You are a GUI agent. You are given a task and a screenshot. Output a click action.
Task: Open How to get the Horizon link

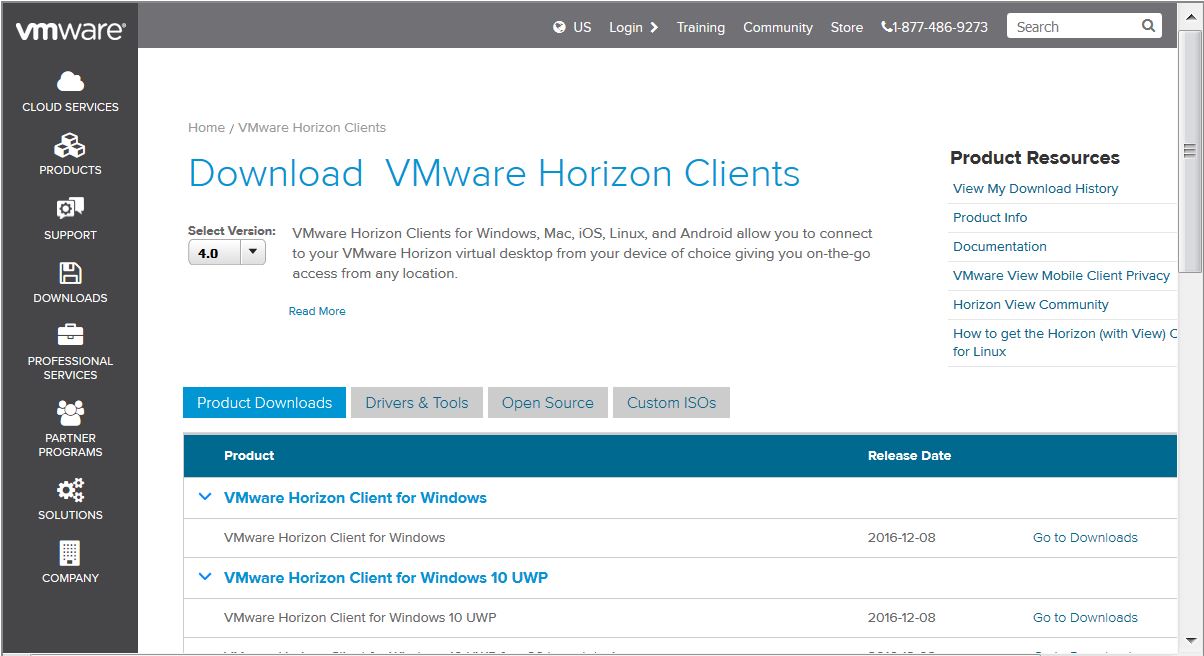click(1065, 342)
